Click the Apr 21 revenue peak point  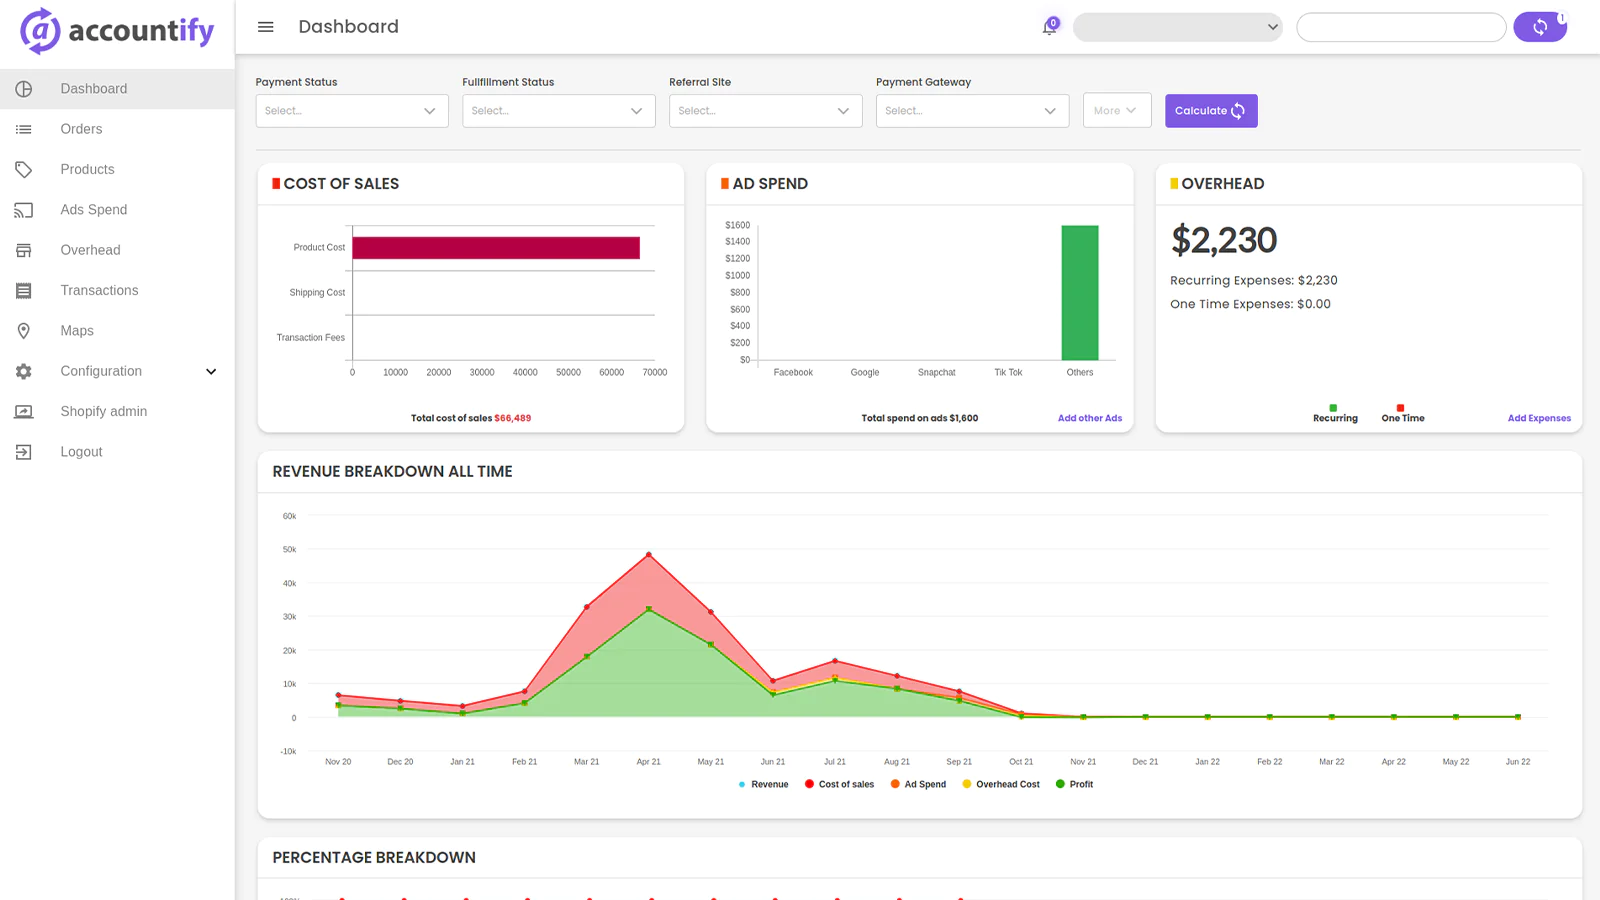[649, 554]
